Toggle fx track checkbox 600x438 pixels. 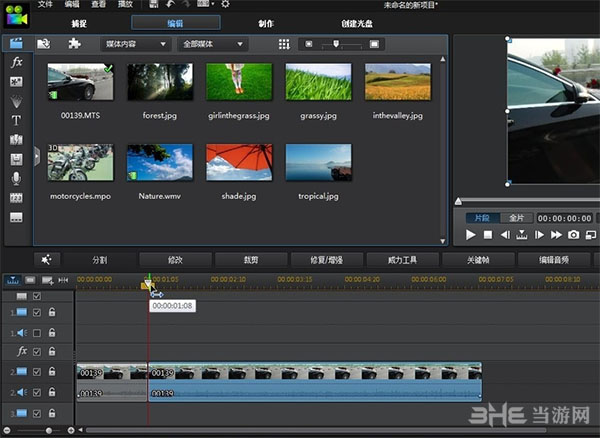[x=37, y=352]
